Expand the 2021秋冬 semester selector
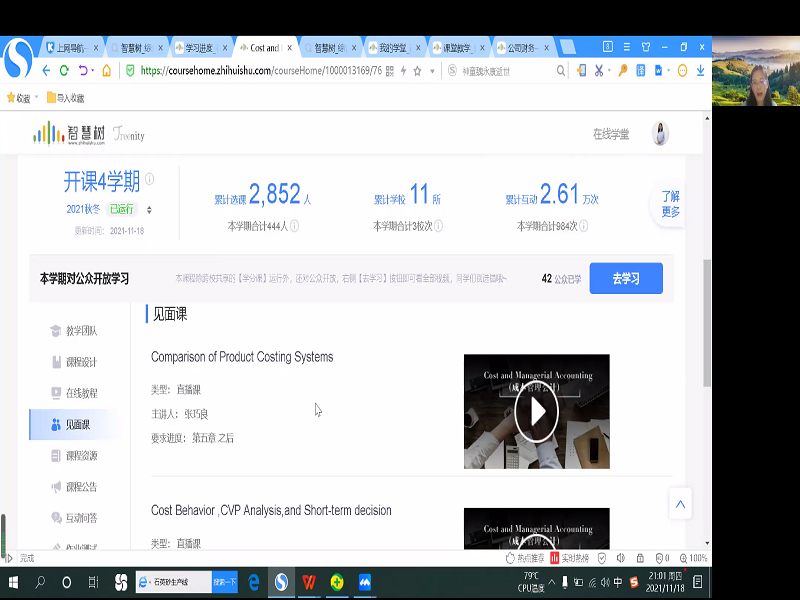Image resolution: width=800 pixels, height=600 pixels. point(149,209)
